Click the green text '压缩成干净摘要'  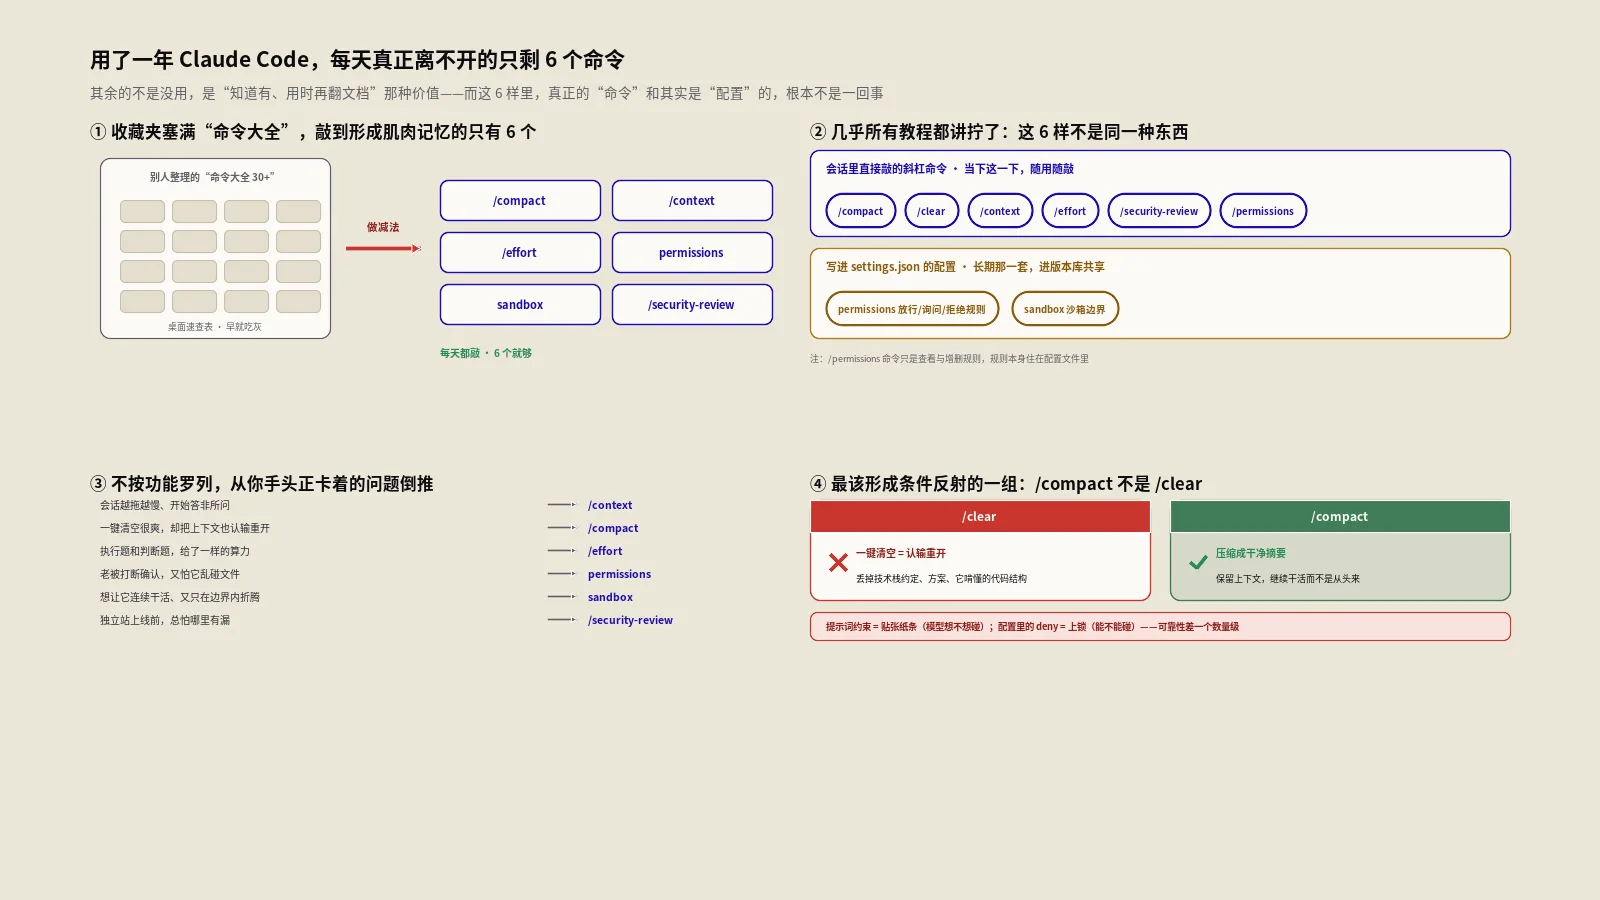[1251, 553]
